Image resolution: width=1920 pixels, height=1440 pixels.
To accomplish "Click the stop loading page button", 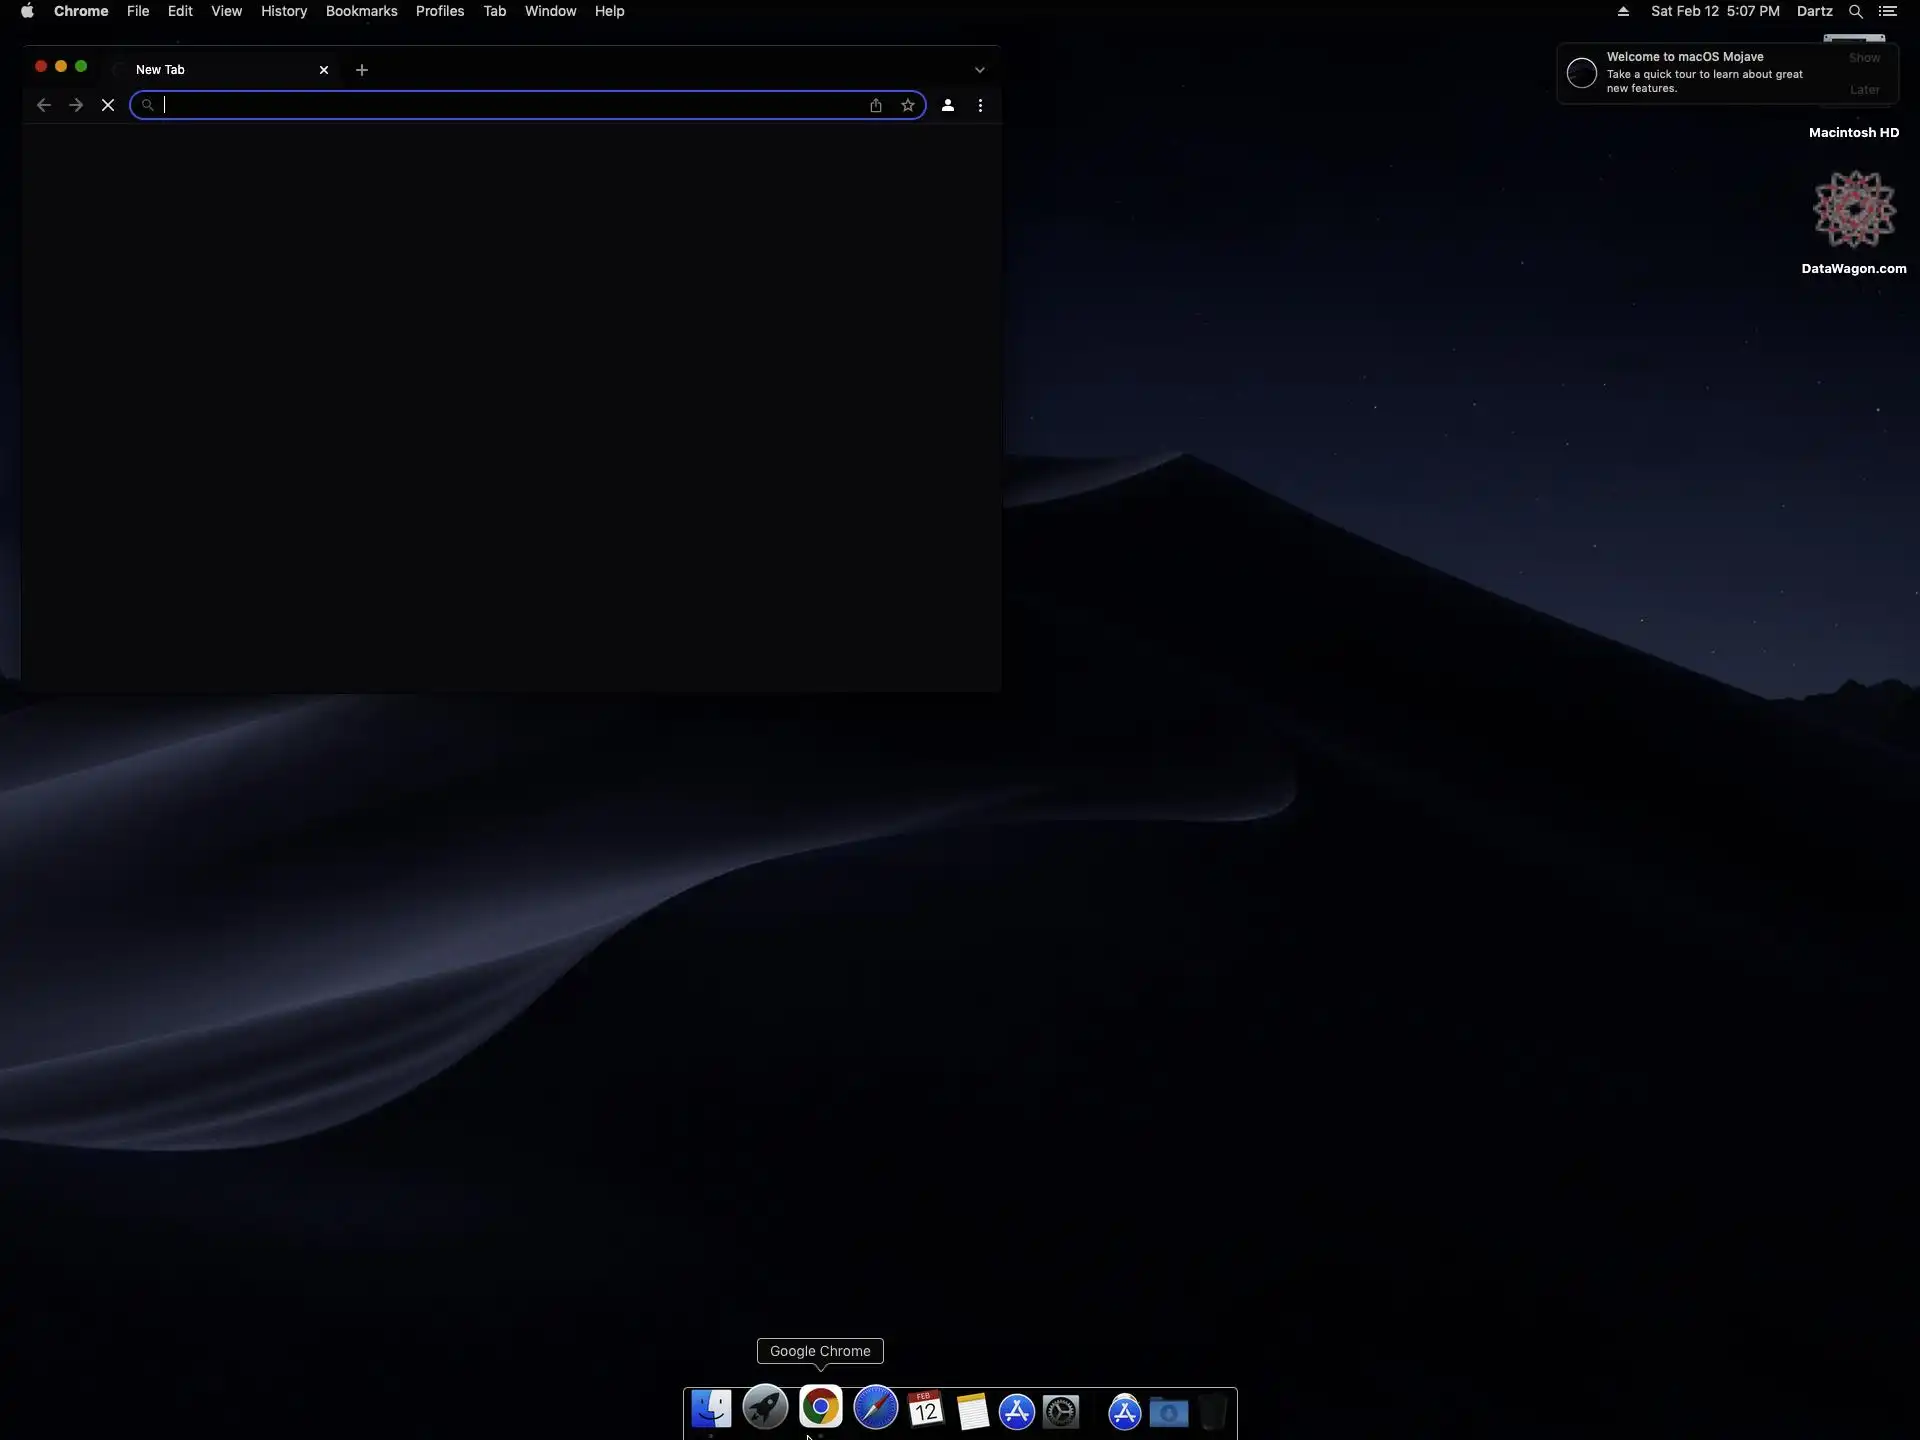I will point(108,105).
